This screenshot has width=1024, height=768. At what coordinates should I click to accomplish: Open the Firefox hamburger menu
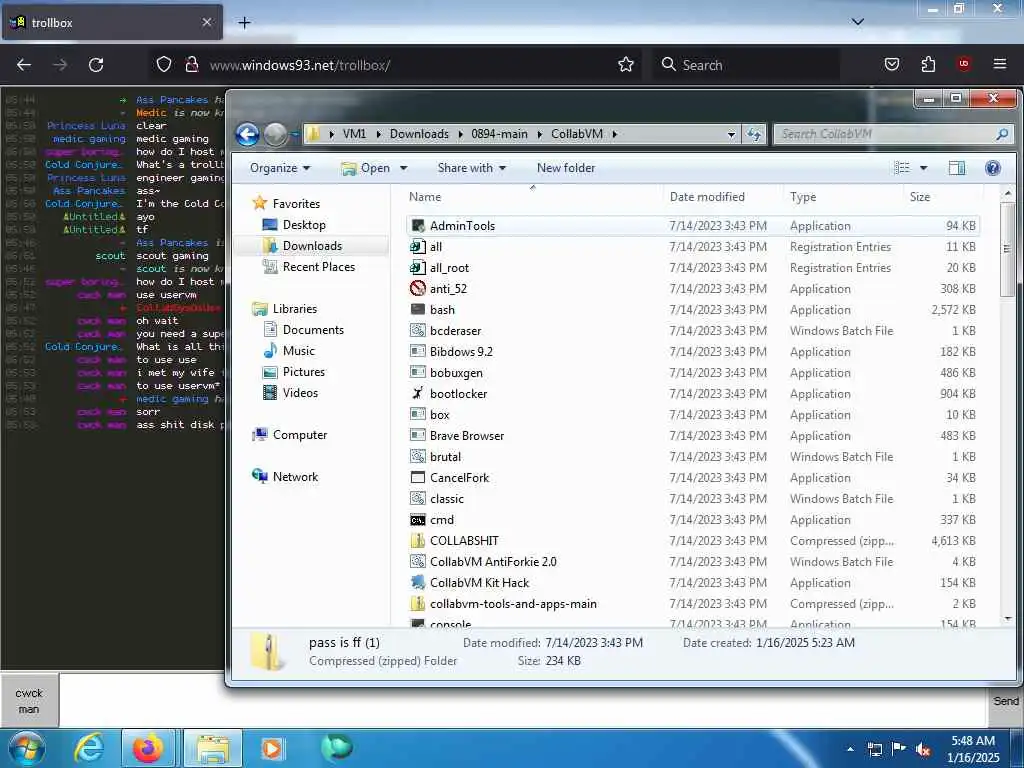point(1000,64)
